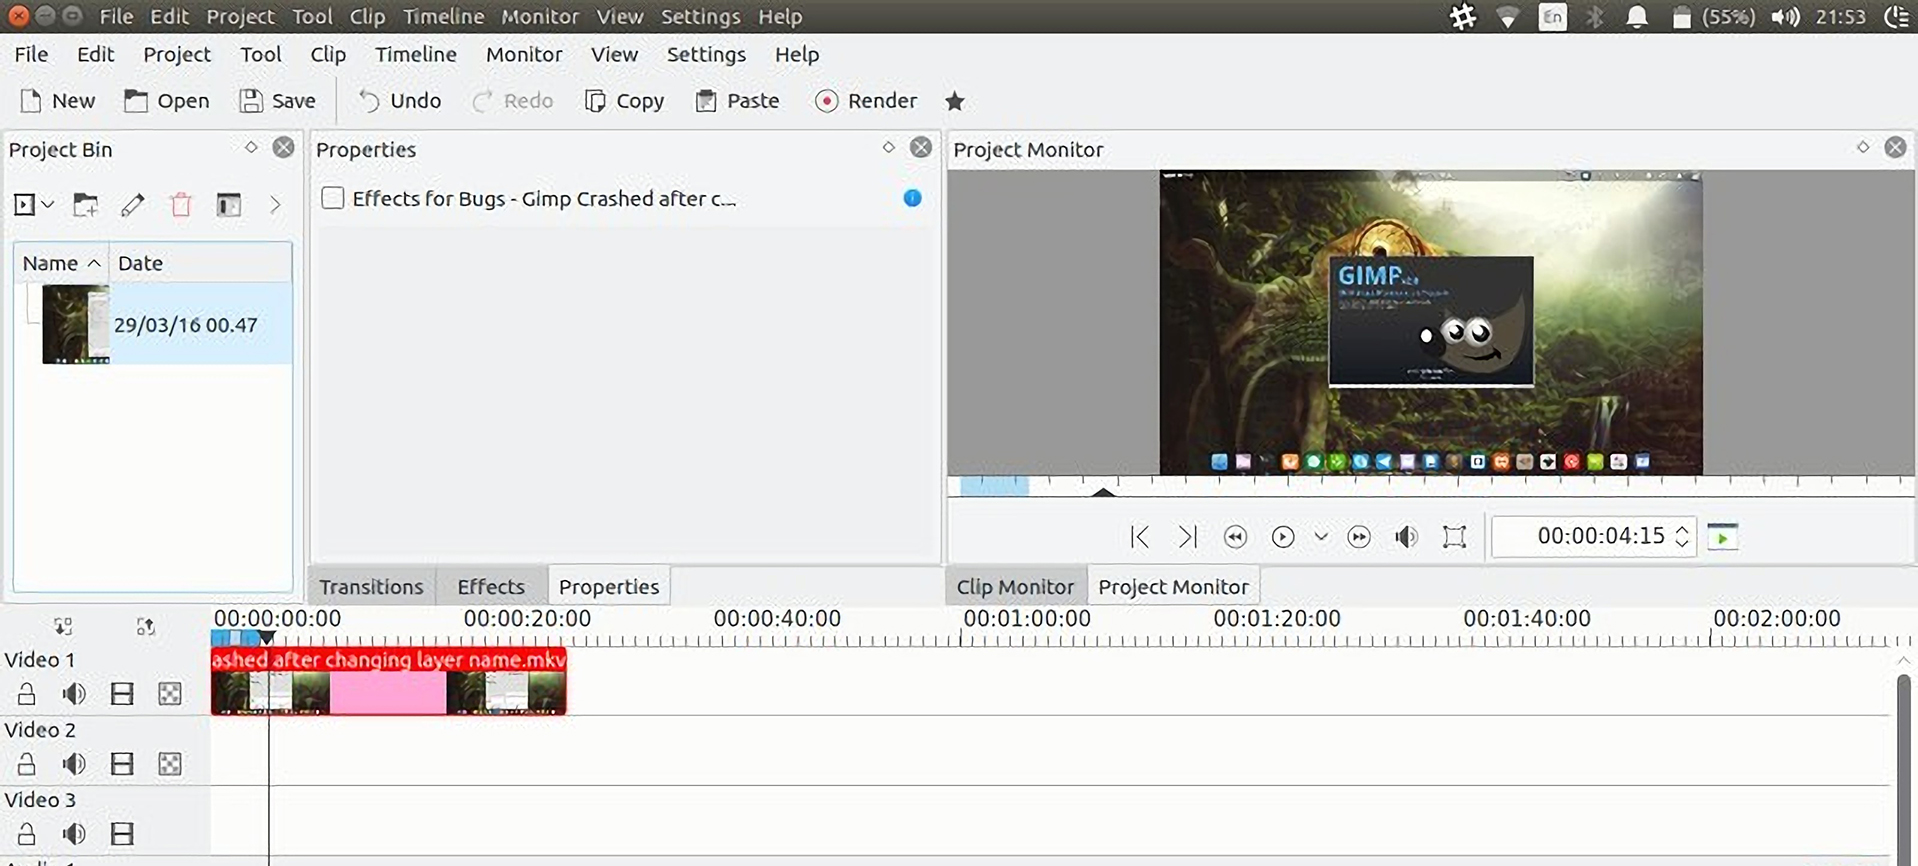Click the set zone crop icon in monitor
The height and width of the screenshot is (866, 1918).
(x=1455, y=537)
